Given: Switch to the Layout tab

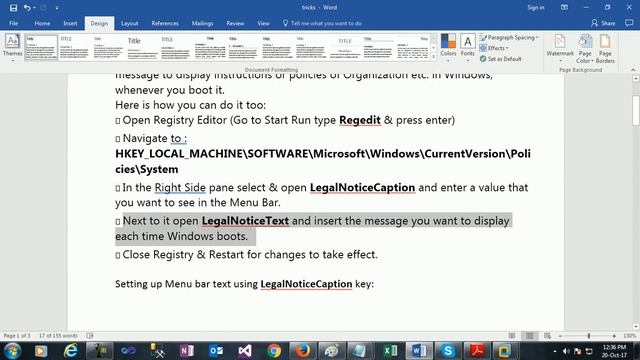Looking at the screenshot, I should pos(129,23).
